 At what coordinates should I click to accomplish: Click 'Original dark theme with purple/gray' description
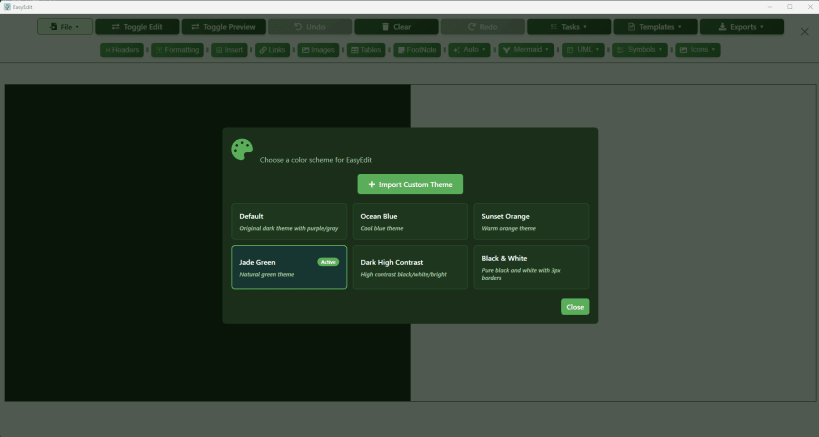pos(288,228)
